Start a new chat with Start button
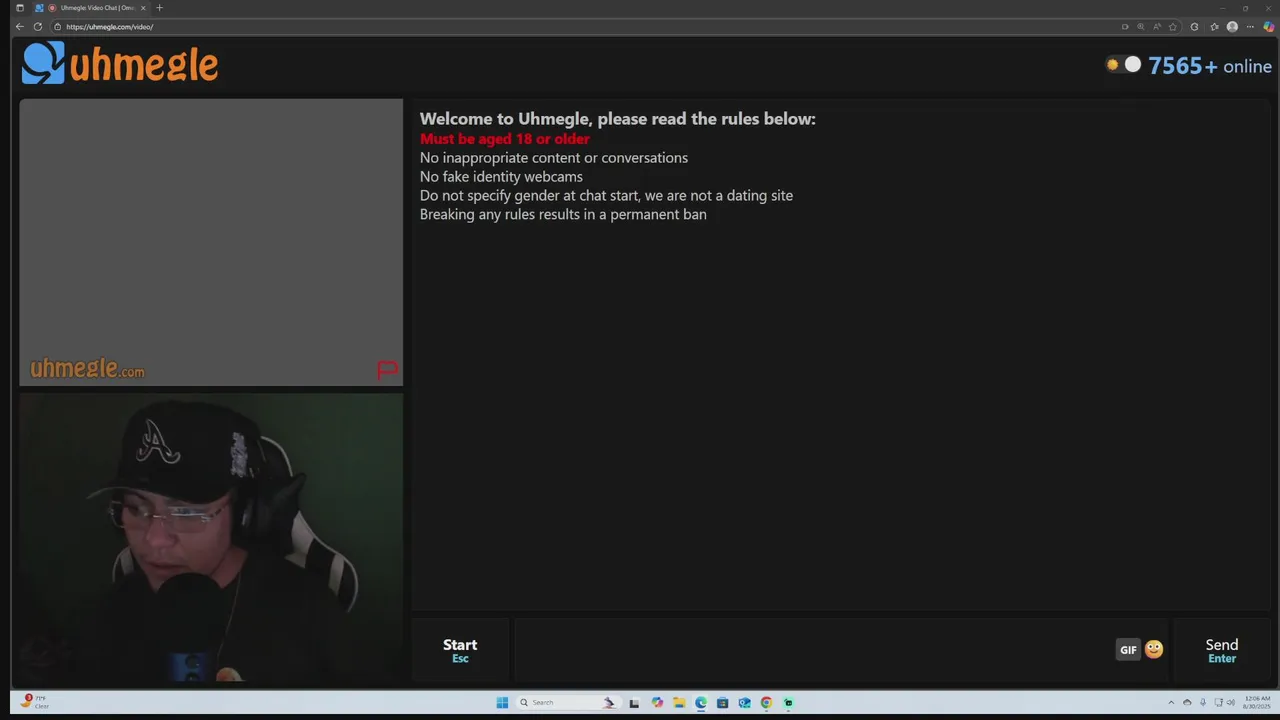 click(x=460, y=650)
